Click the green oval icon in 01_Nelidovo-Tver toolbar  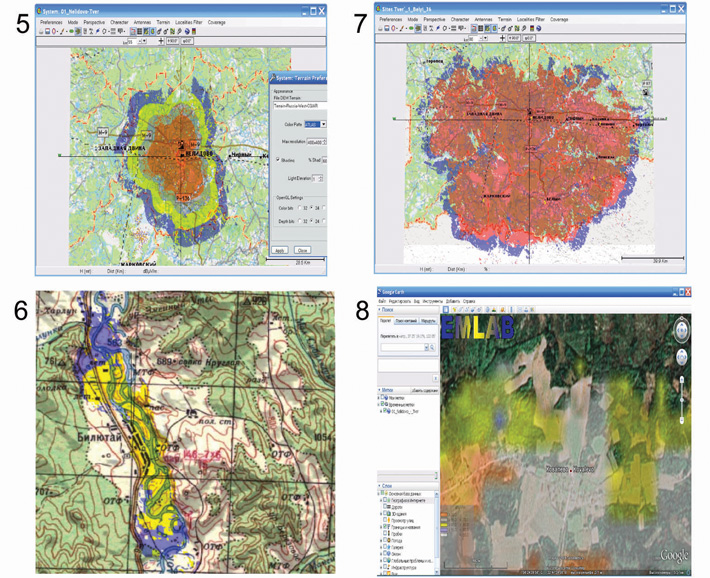click(x=71, y=31)
